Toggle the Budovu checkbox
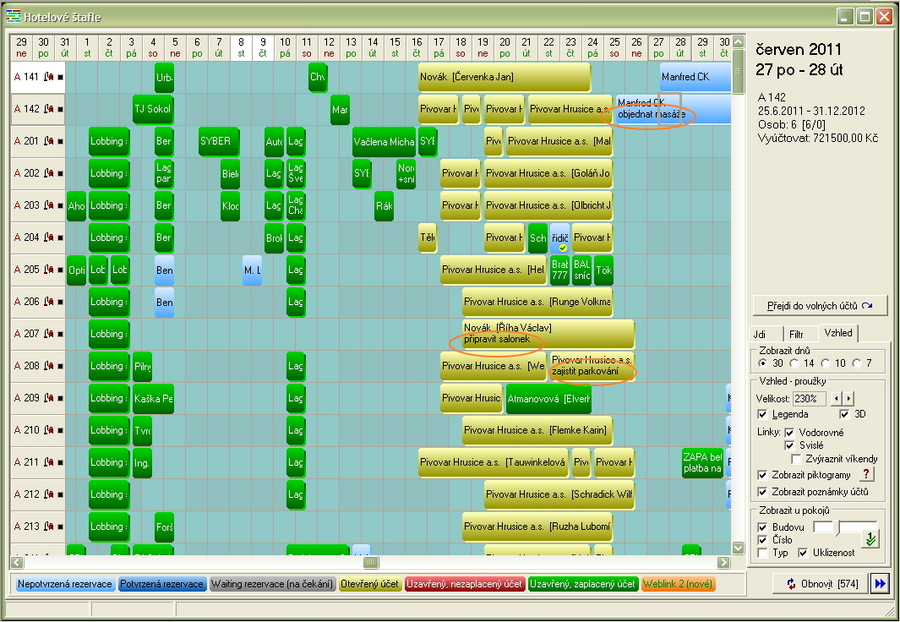This screenshot has height=622, width=900. [762, 527]
